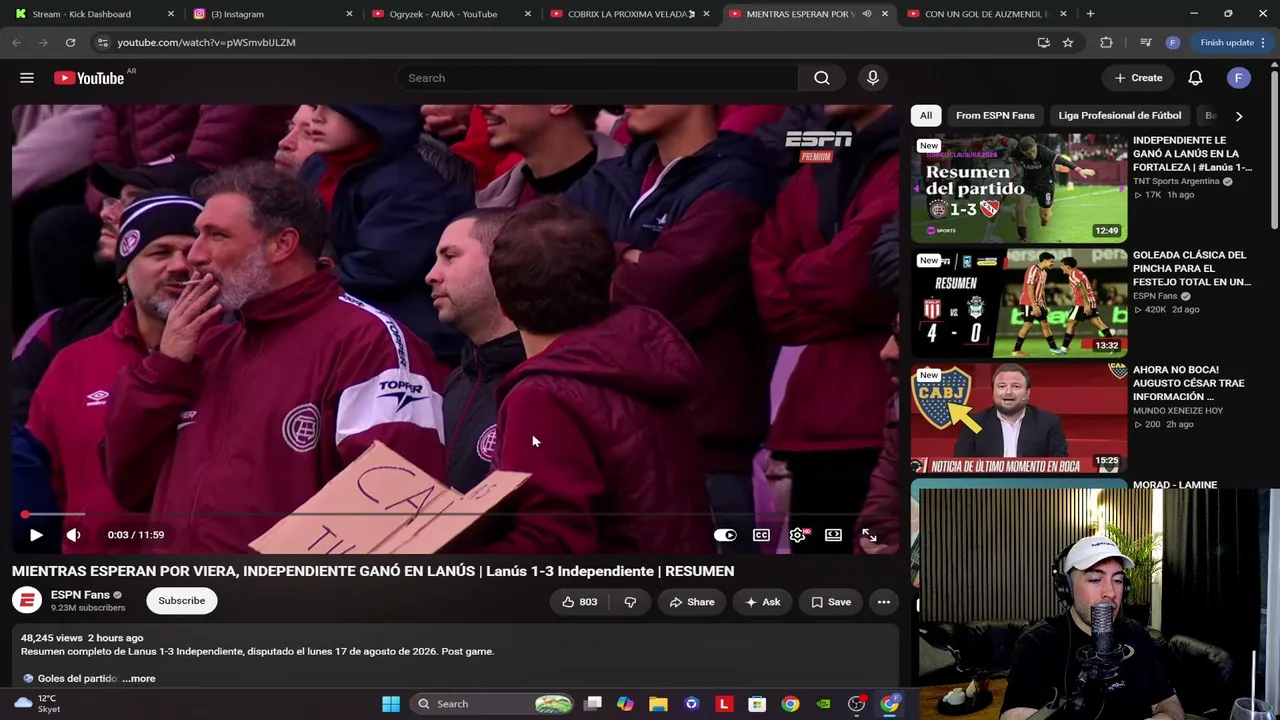Click the address bar URL
The image size is (1280, 720).
(206, 42)
